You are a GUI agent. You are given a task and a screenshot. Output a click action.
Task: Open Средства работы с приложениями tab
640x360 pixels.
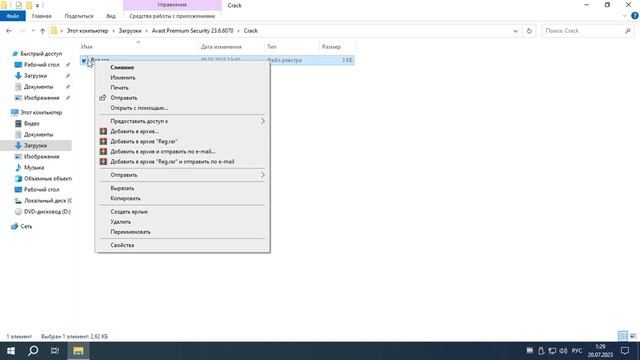point(172,16)
